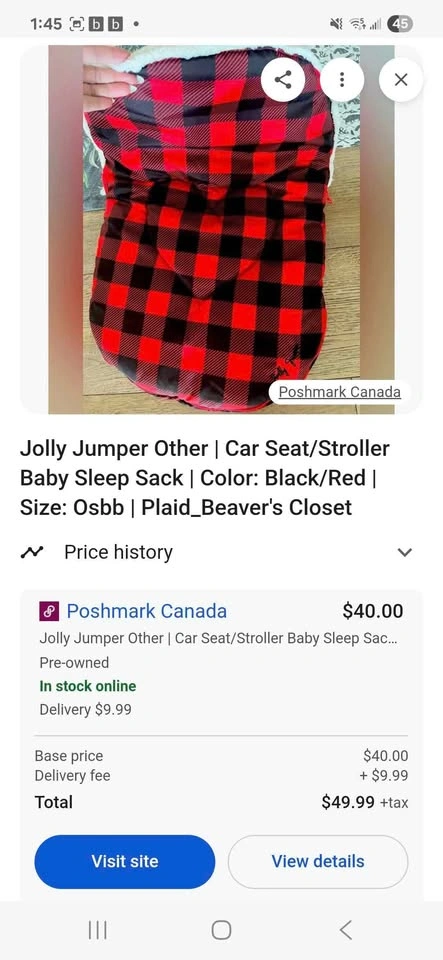
Task: Click the Visit site button
Action: point(125,861)
